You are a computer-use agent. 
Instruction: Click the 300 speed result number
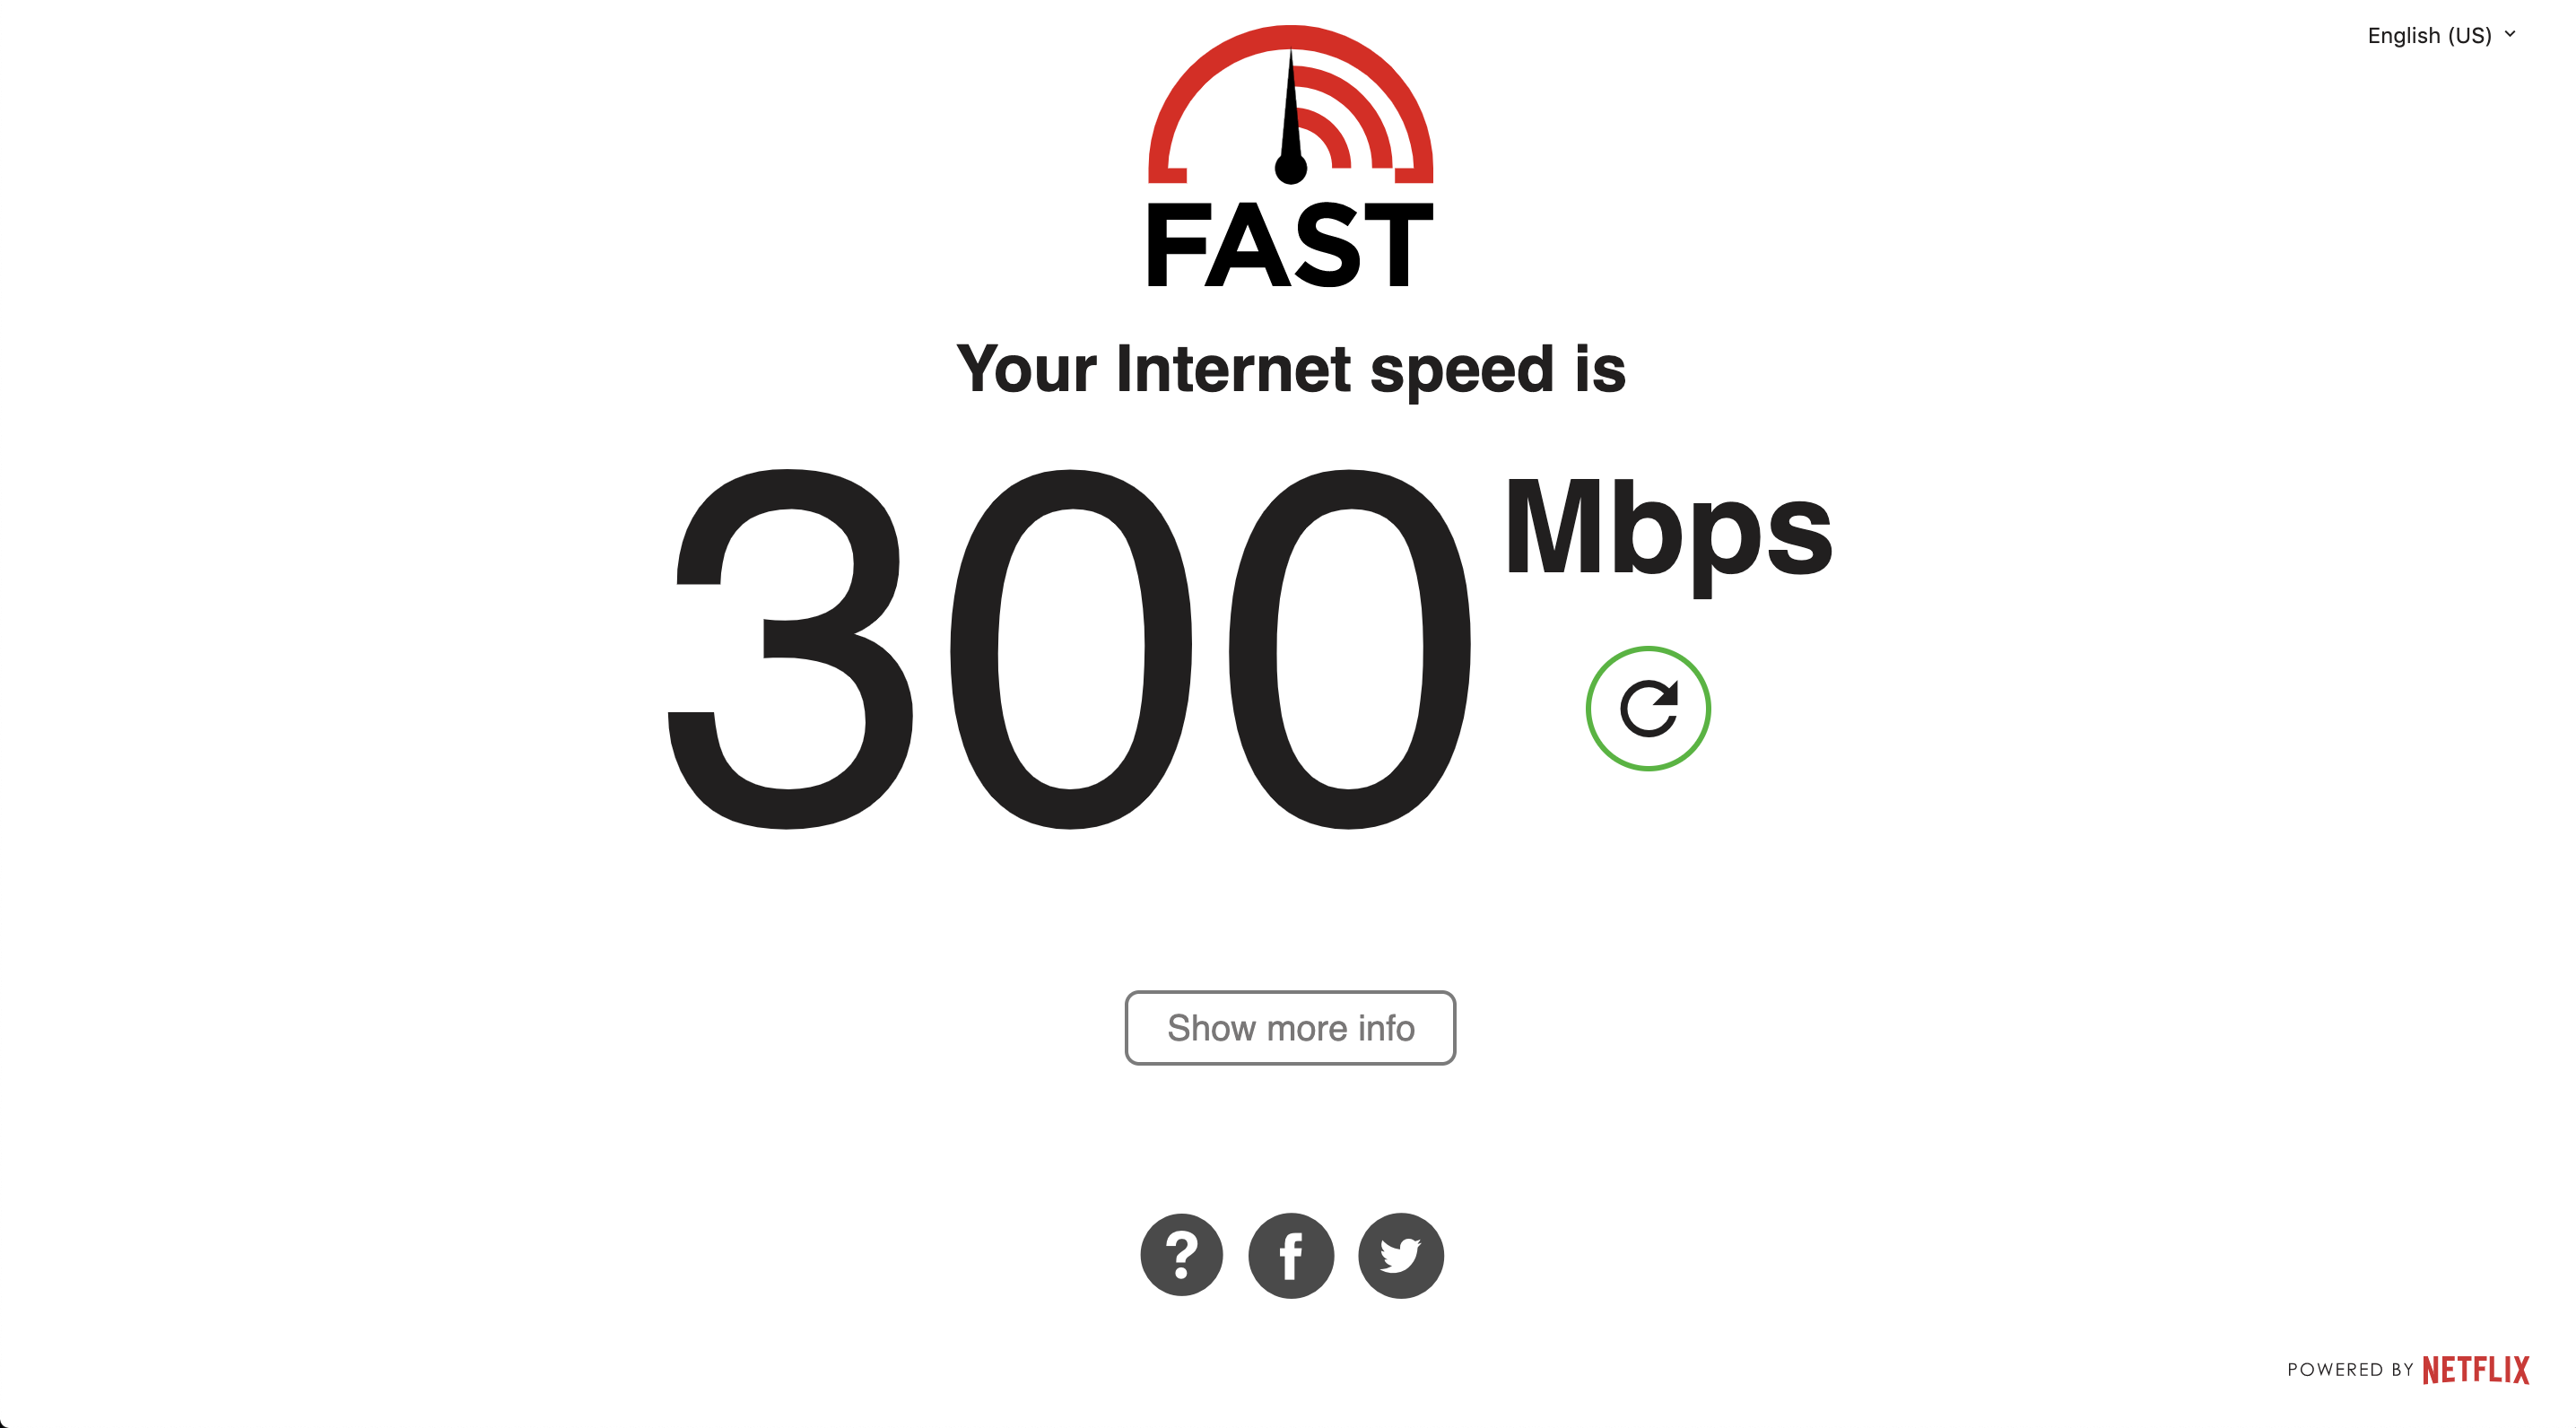(x=1069, y=649)
